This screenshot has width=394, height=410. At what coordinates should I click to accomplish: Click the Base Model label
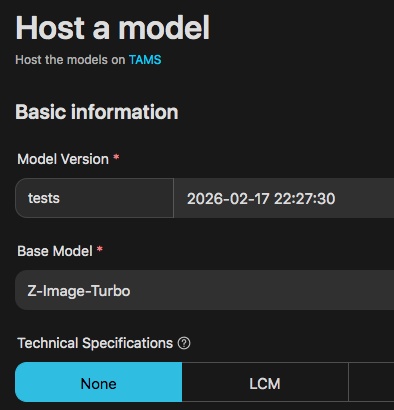(55, 251)
